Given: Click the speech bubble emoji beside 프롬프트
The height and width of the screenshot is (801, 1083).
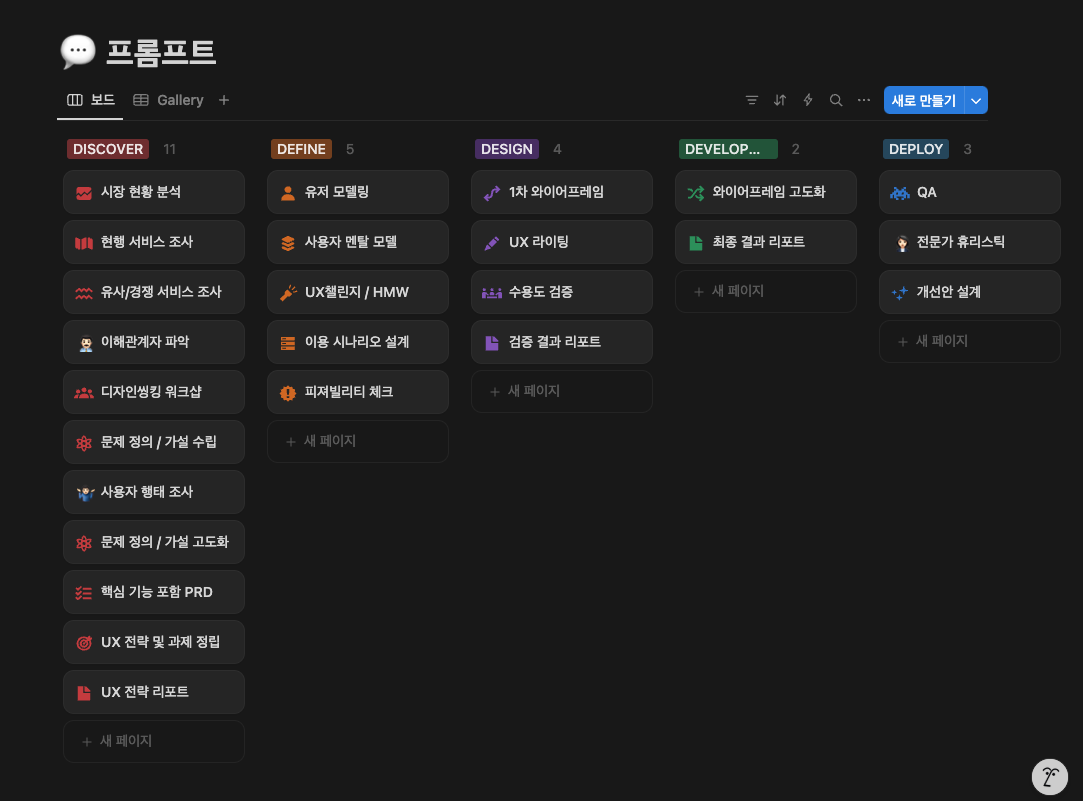Looking at the screenshot, I should [x=78, y=52].
